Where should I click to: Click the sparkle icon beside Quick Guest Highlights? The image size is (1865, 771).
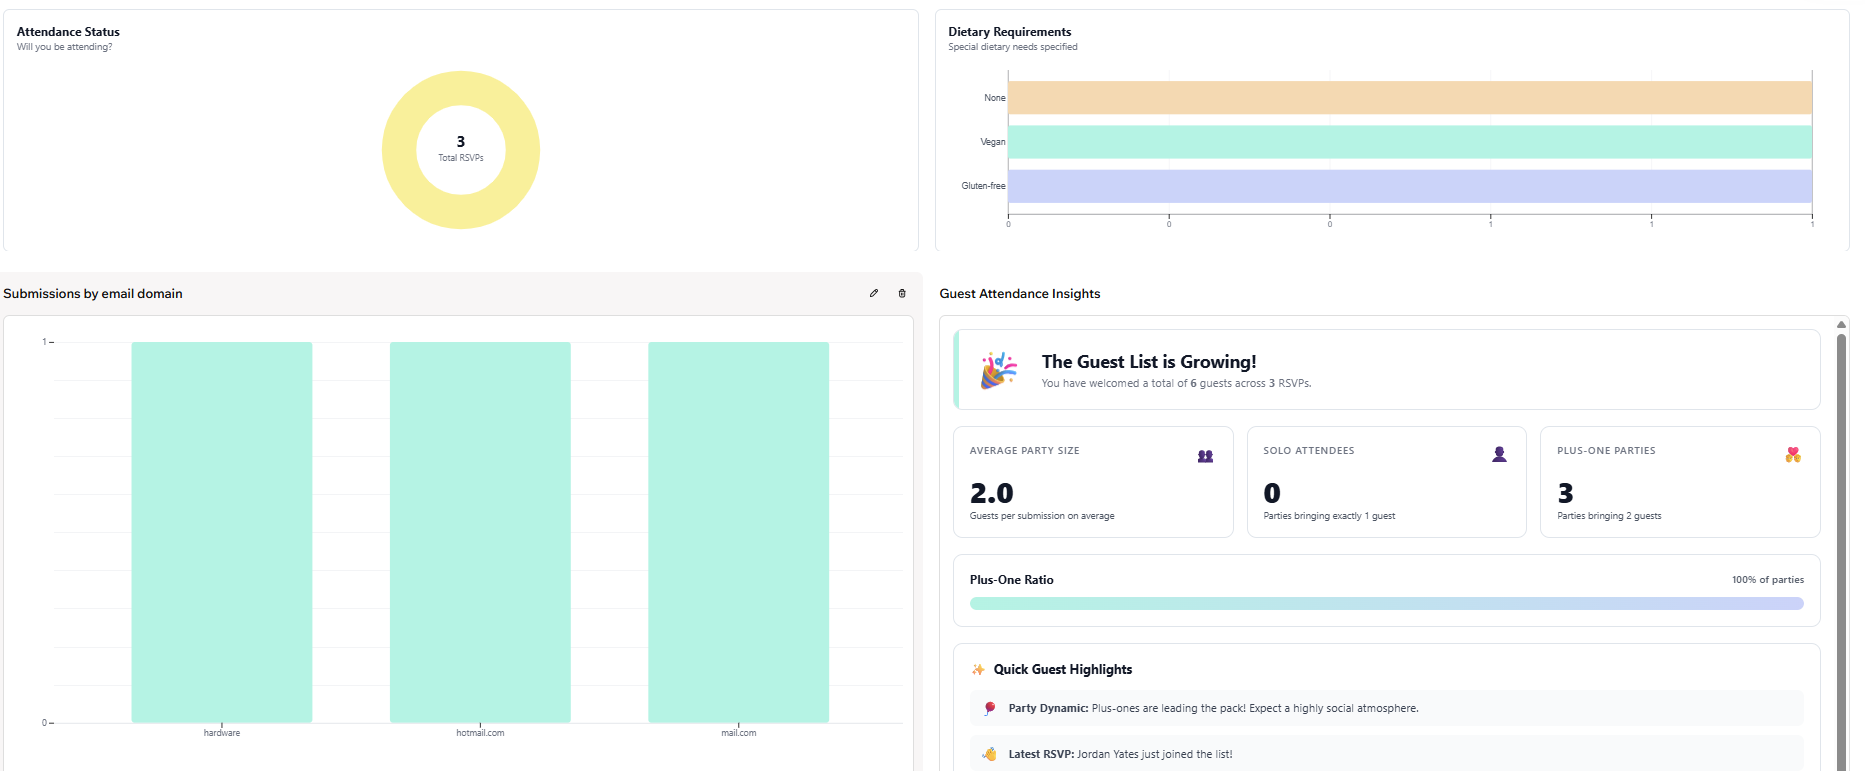point(978,670)
